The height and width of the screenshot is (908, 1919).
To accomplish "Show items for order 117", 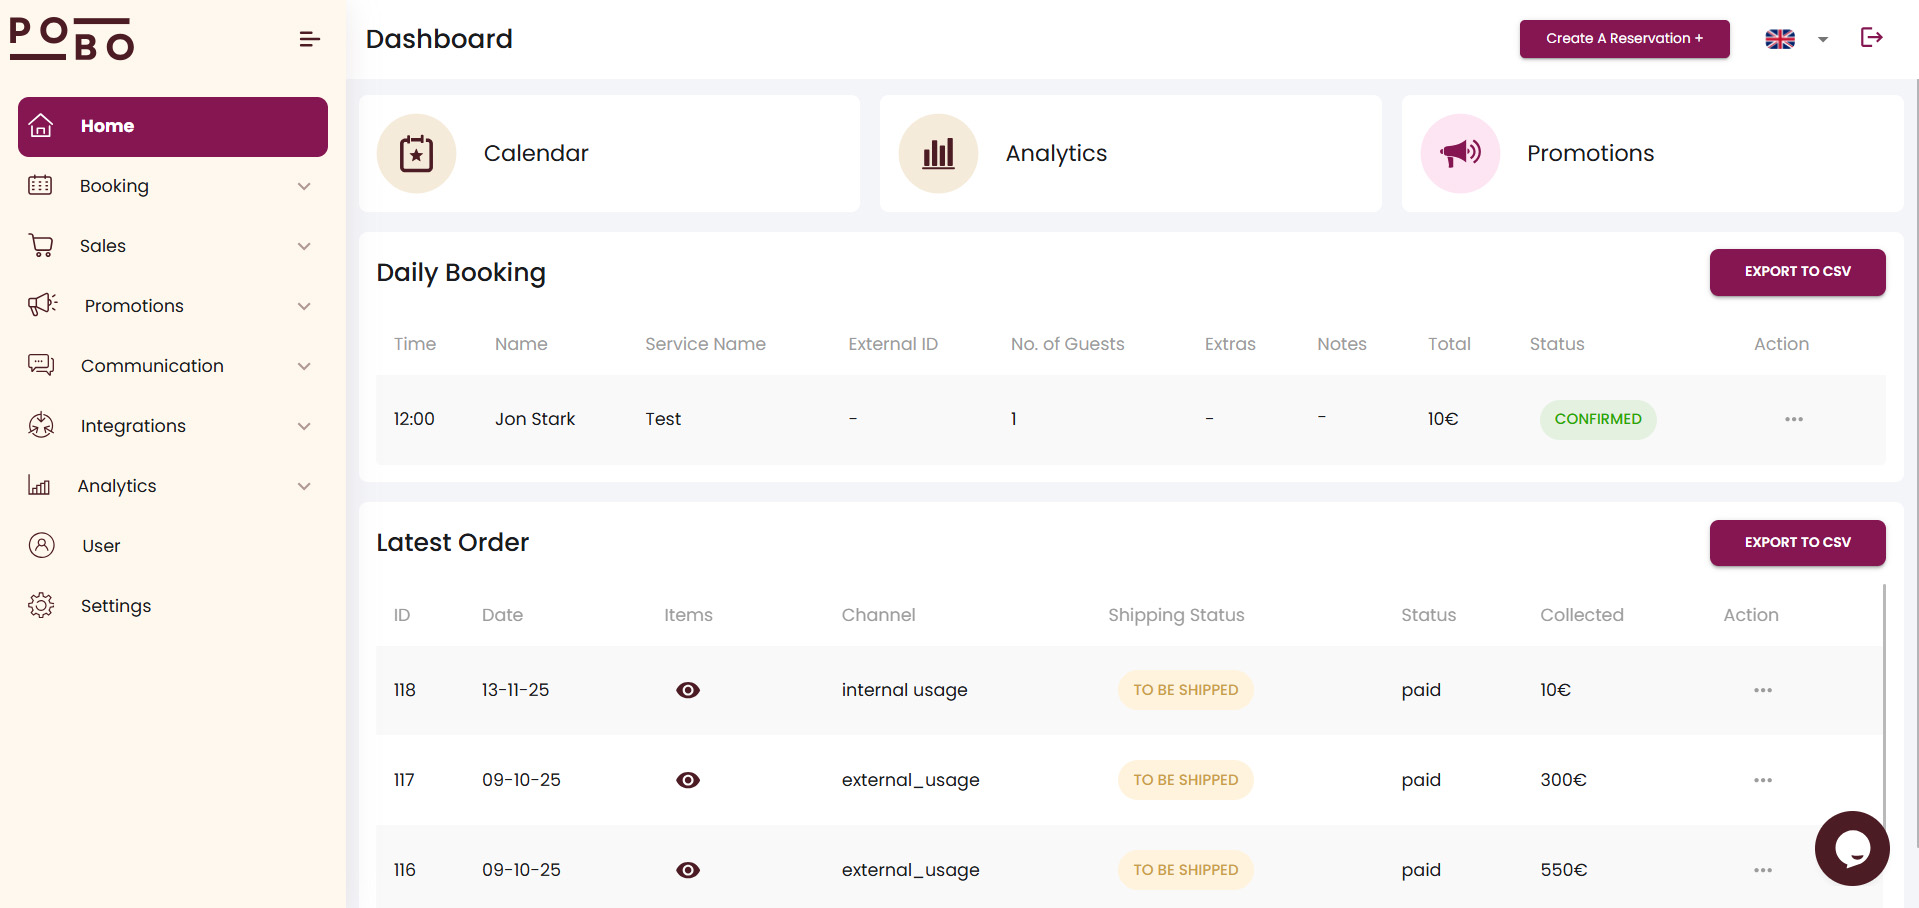I will pyautogui.click(x=688, y=780).
